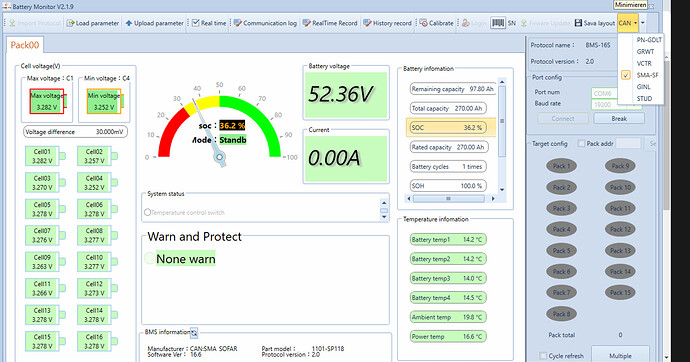Click the Calibrate tool icon
Screen dimensions: 690x362
point(423,23)
